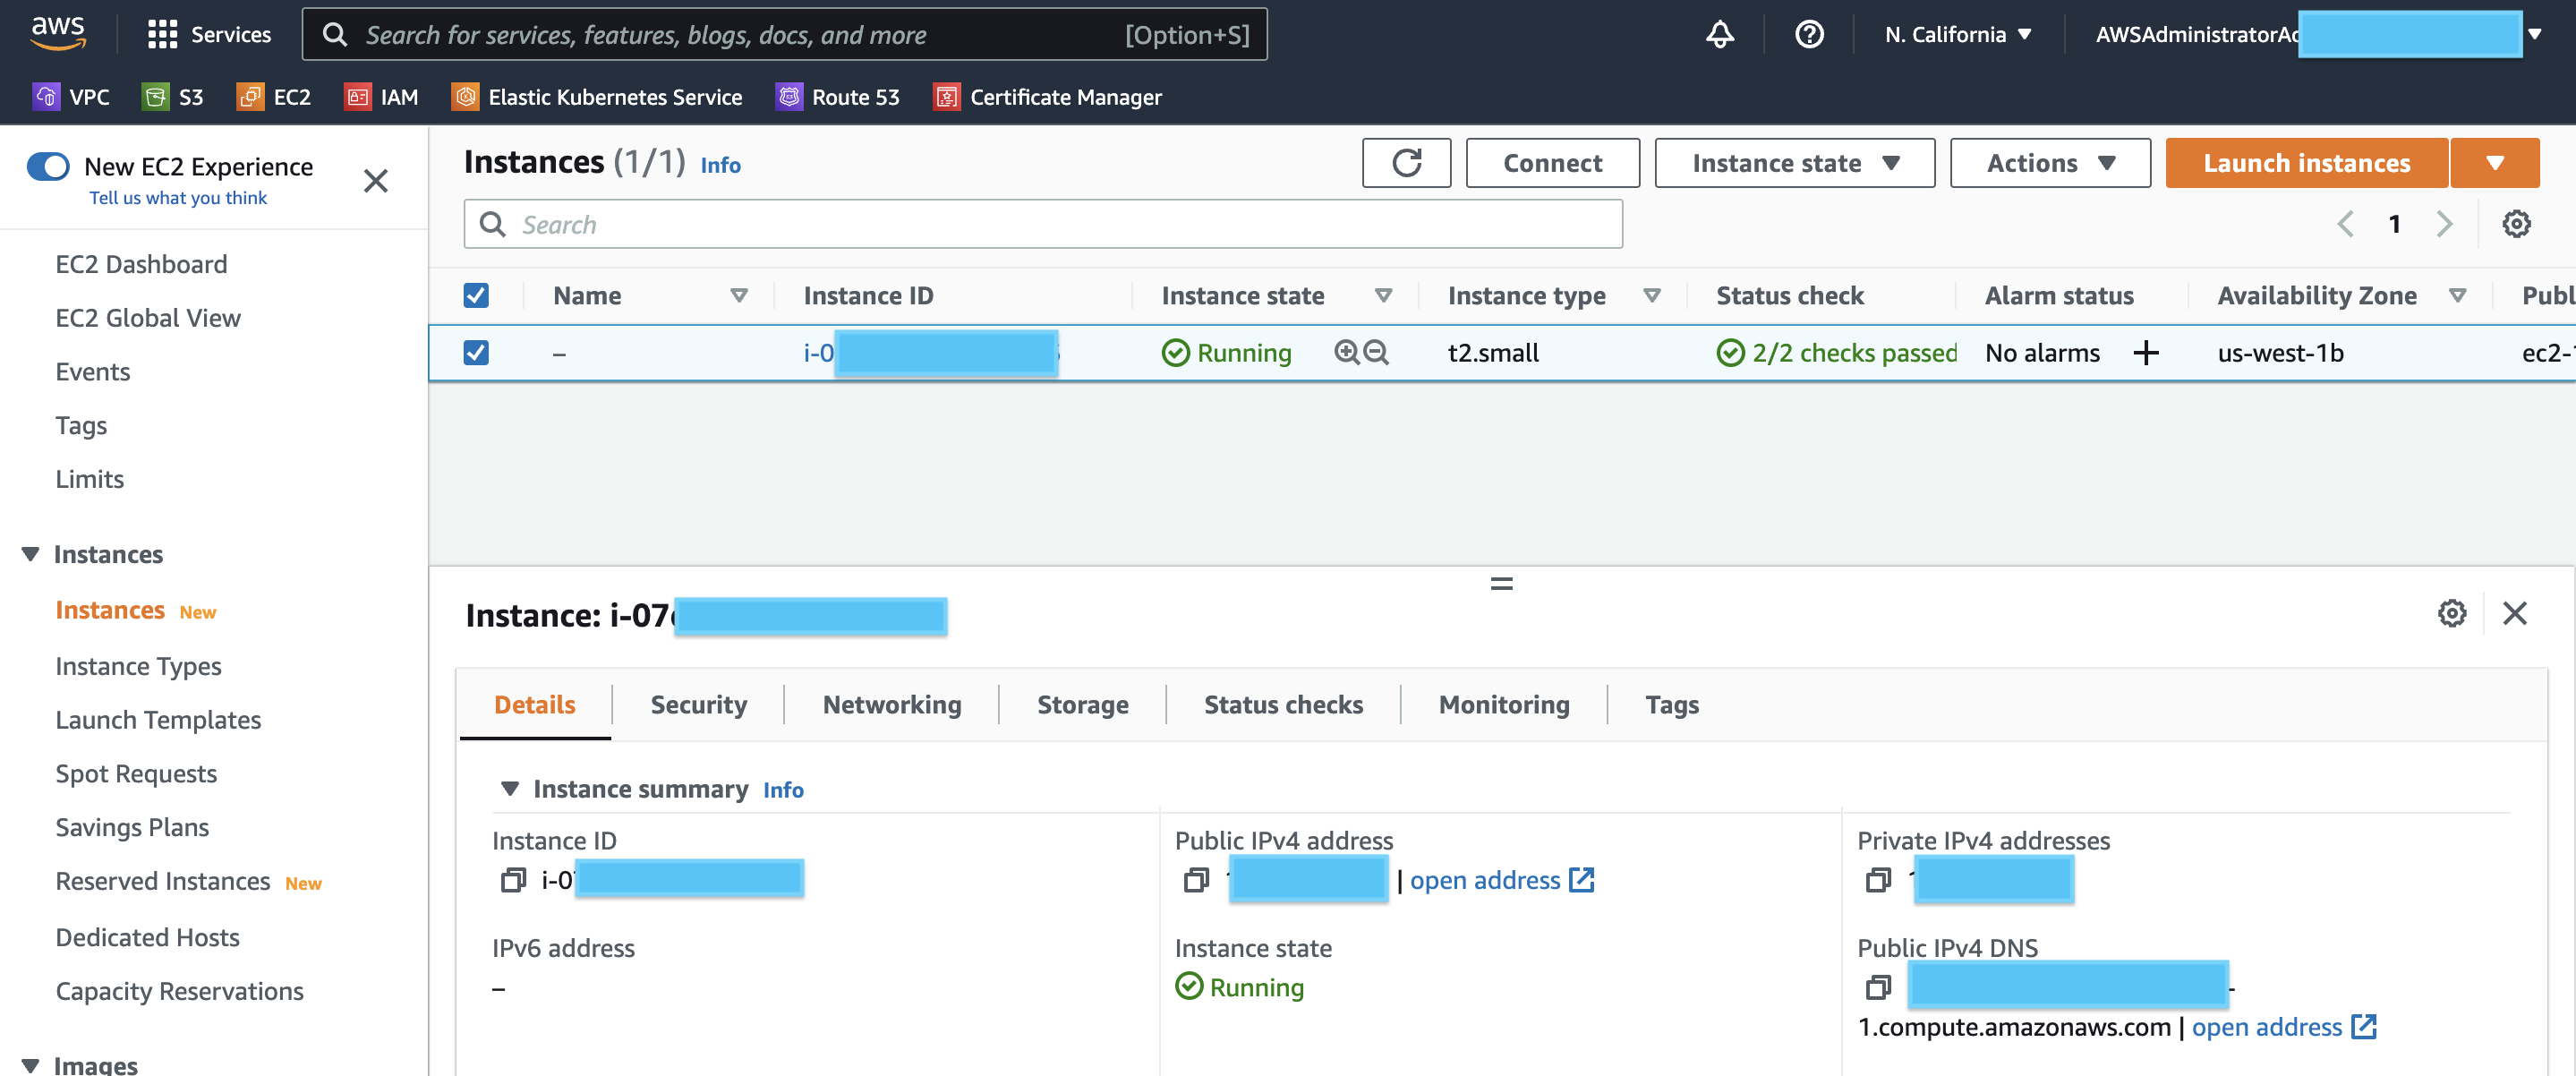This screenshot has width=2576, height=1076.
Task: Open EC2 shortcut in favorites bar
Action: pos(274,97)
